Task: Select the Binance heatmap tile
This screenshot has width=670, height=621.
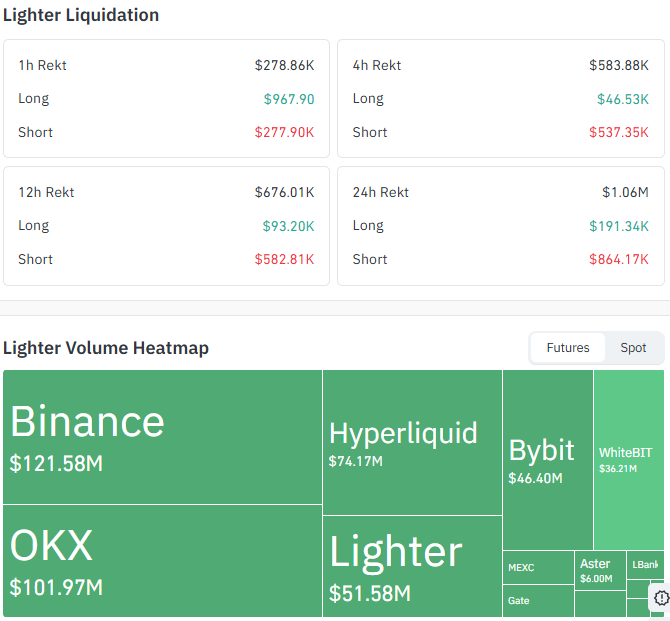Action: 162,437
